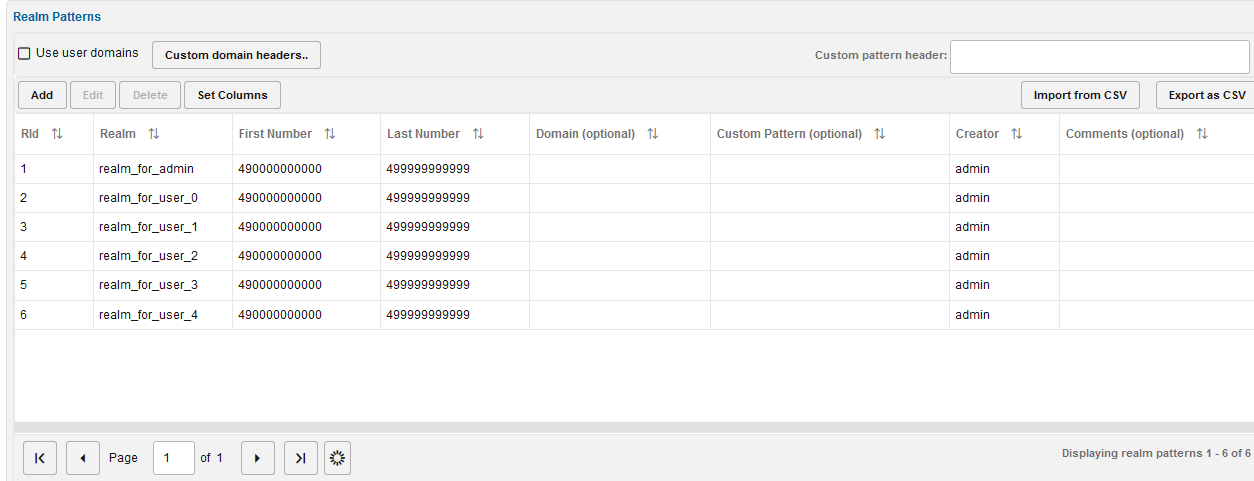This screenshot has height=481, width=1254.
Task: Click Import from CSV button
Action: 1080,95
